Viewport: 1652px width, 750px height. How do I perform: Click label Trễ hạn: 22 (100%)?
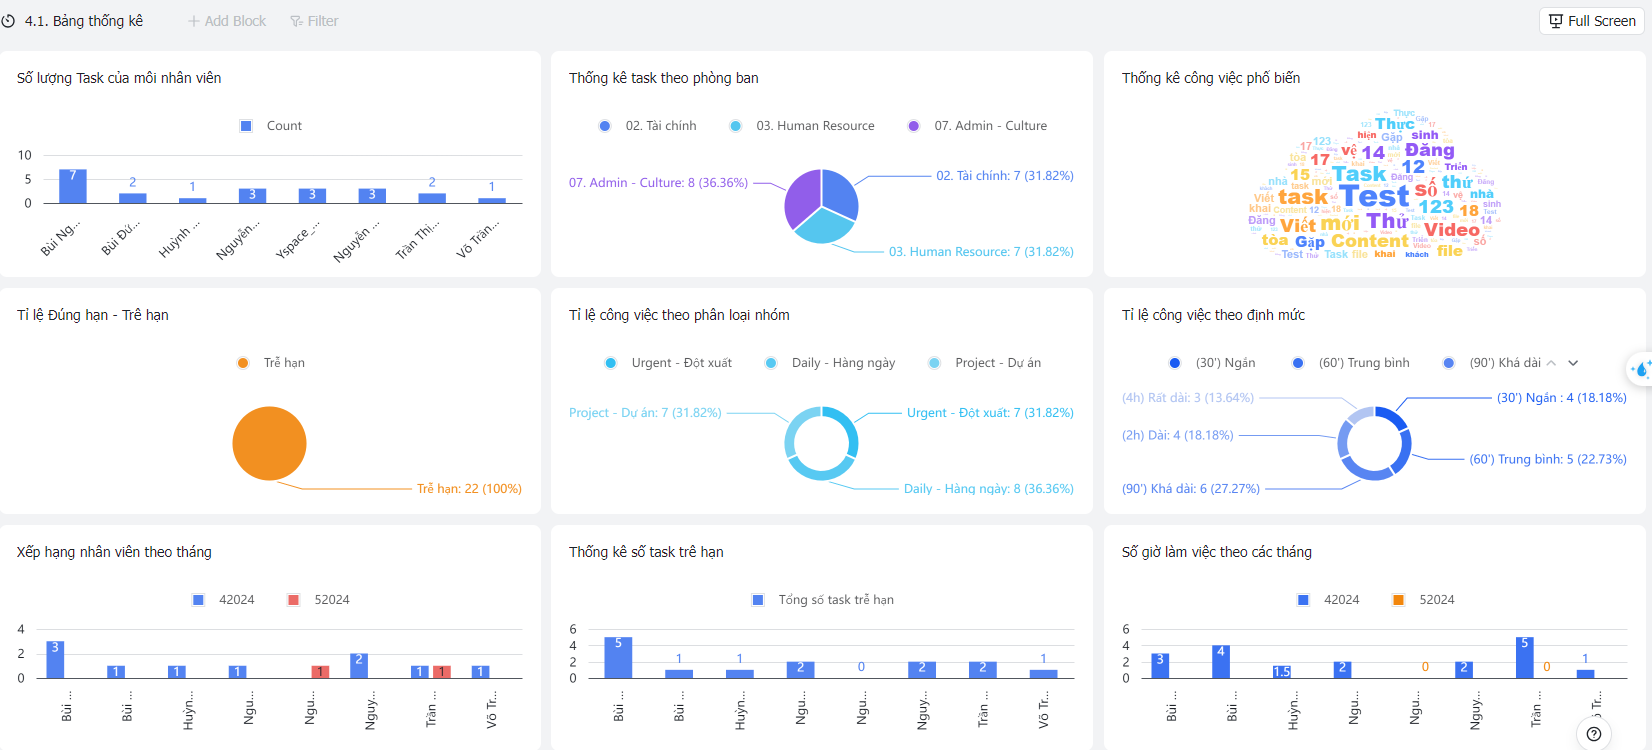pos(469,489)
